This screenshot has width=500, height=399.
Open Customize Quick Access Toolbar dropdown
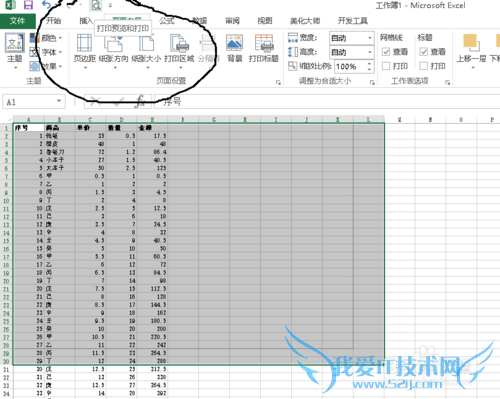(x=110, y=5)
